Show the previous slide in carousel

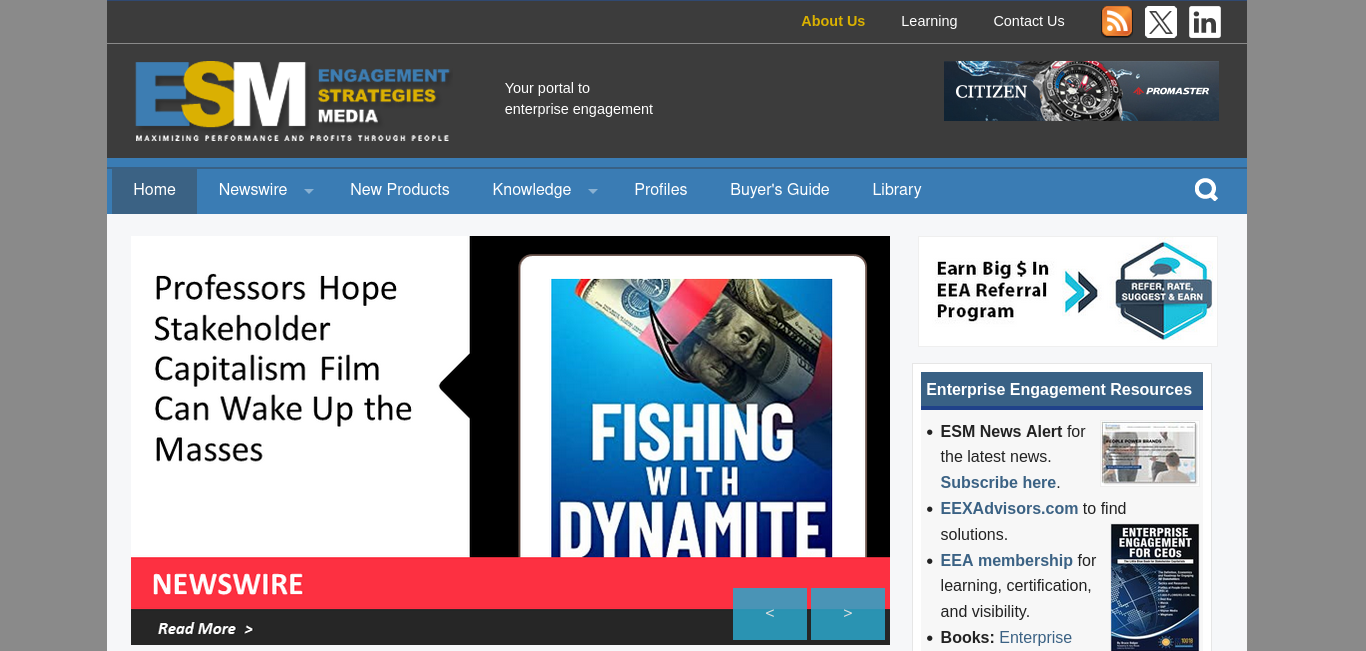point(770,613)
